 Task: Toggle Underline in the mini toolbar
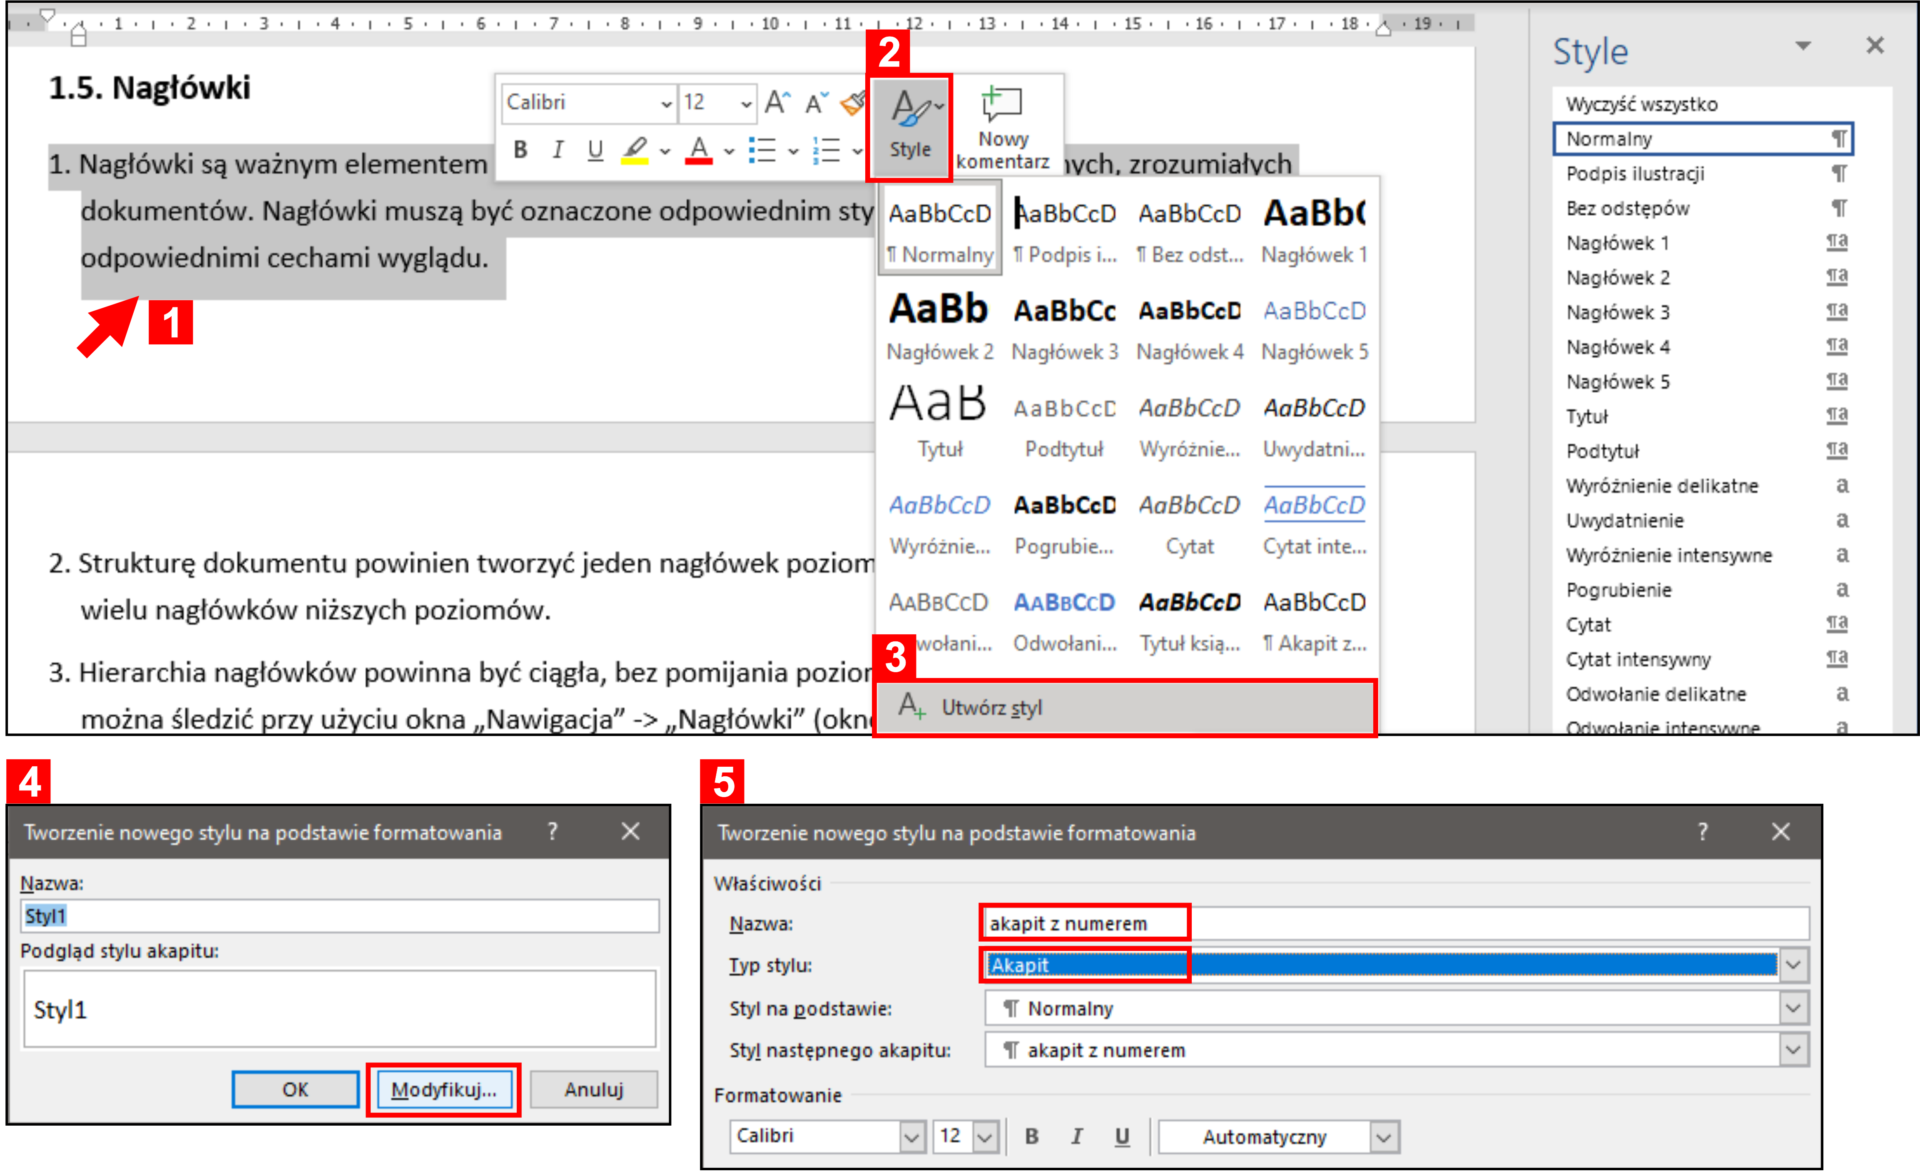pyautogui.click(x=595, y=150)
